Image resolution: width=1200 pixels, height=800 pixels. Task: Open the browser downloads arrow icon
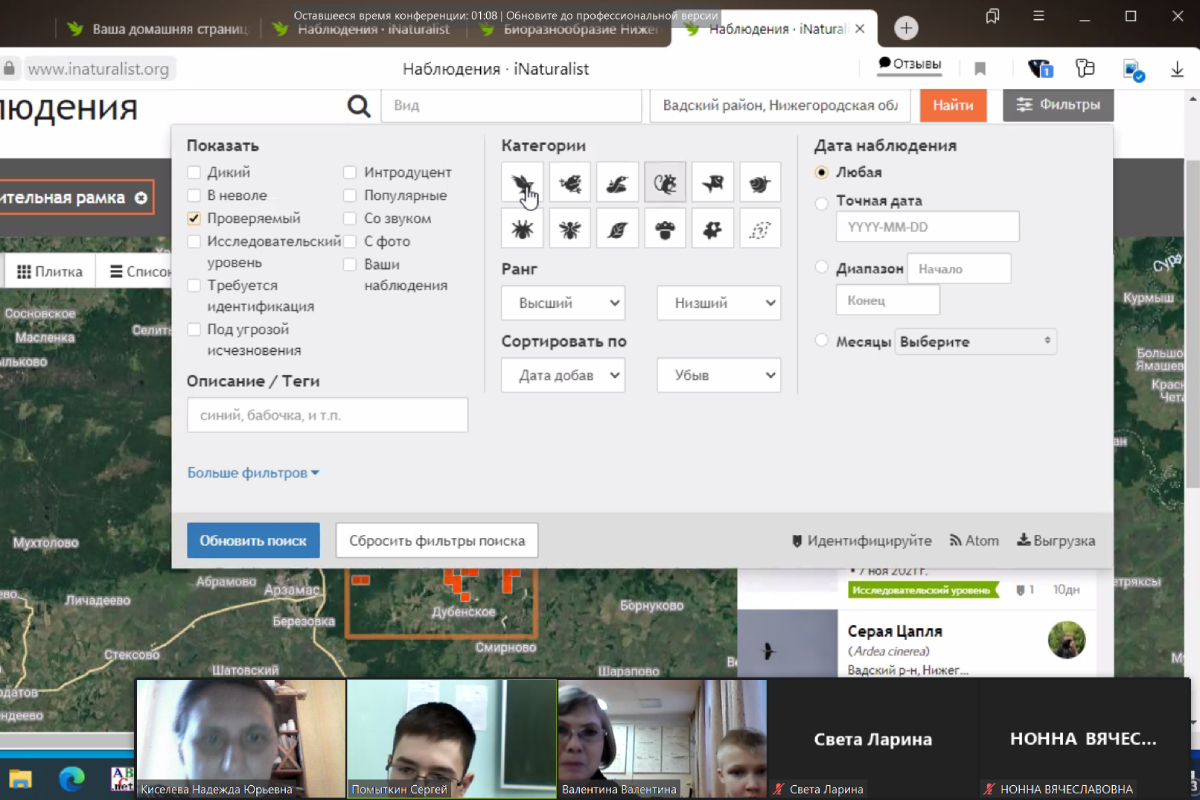tap(1177, 69)
